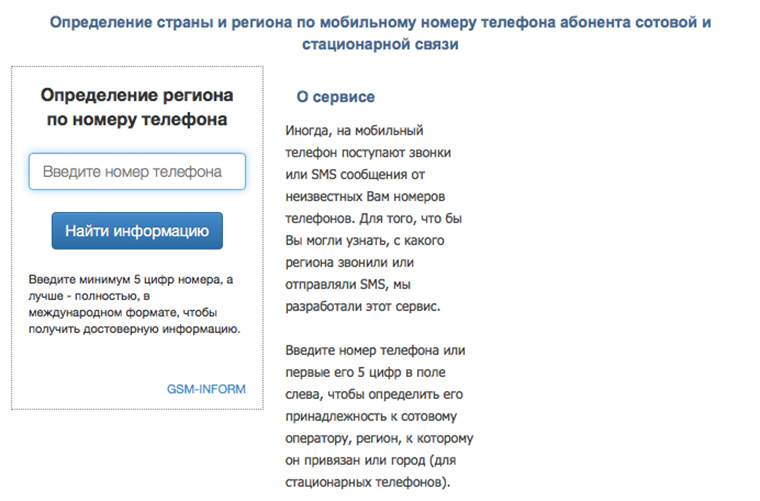Click the line 'или SMS сообщения от'
Screen dimensions: 760x501
355,174
